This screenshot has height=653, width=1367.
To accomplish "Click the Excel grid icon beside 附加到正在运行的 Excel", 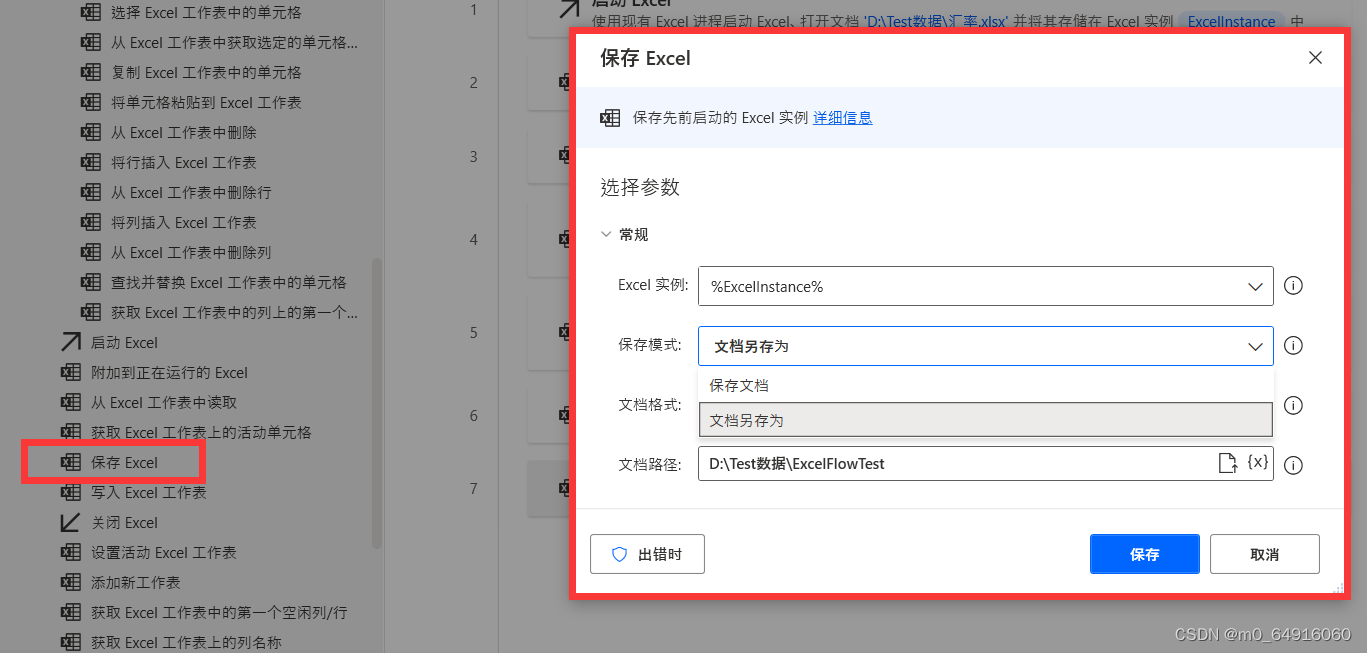I will 72,372.
